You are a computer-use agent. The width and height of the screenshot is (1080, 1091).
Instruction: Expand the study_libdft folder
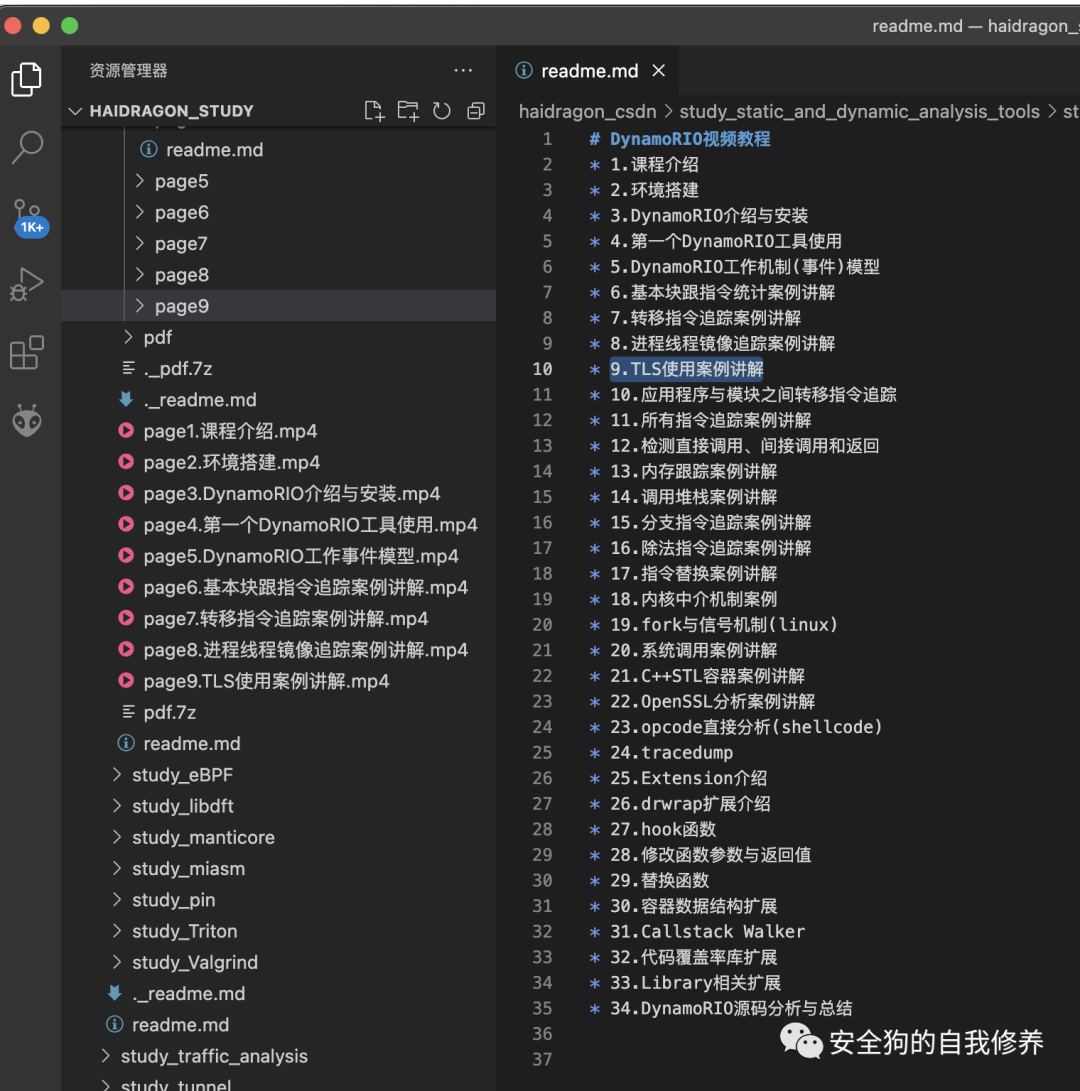click(x=278, y=806)
